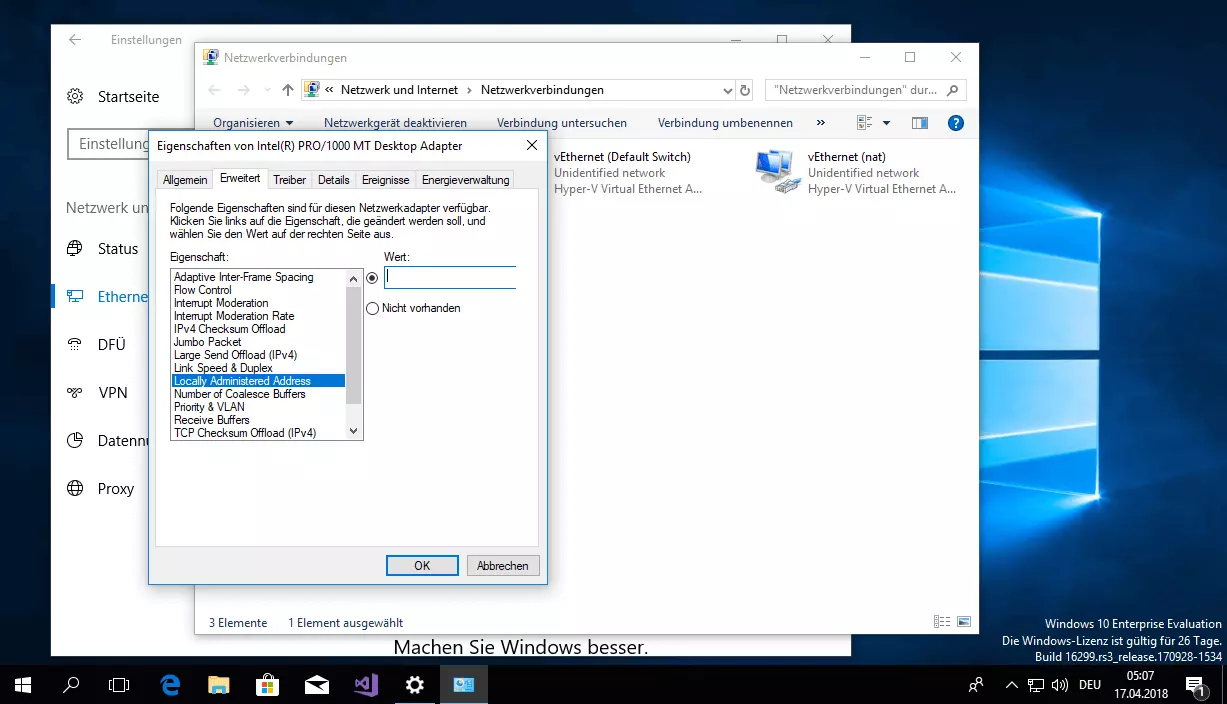1227x704 pixels.
Task: Switch to the Treiber tab
Action: 290,180
